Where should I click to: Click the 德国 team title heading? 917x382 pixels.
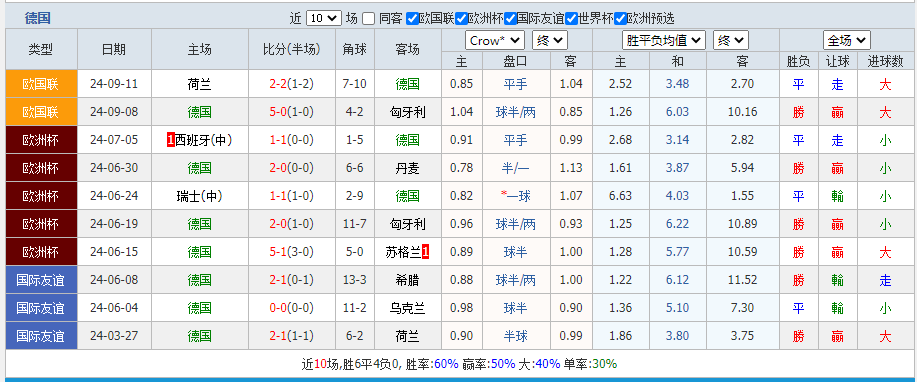pos(37,18)
